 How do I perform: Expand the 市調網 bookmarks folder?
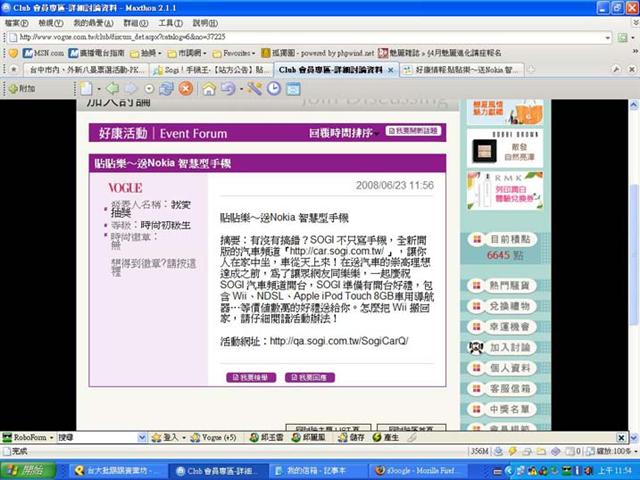pyautogui.click(x=187, y=53)
